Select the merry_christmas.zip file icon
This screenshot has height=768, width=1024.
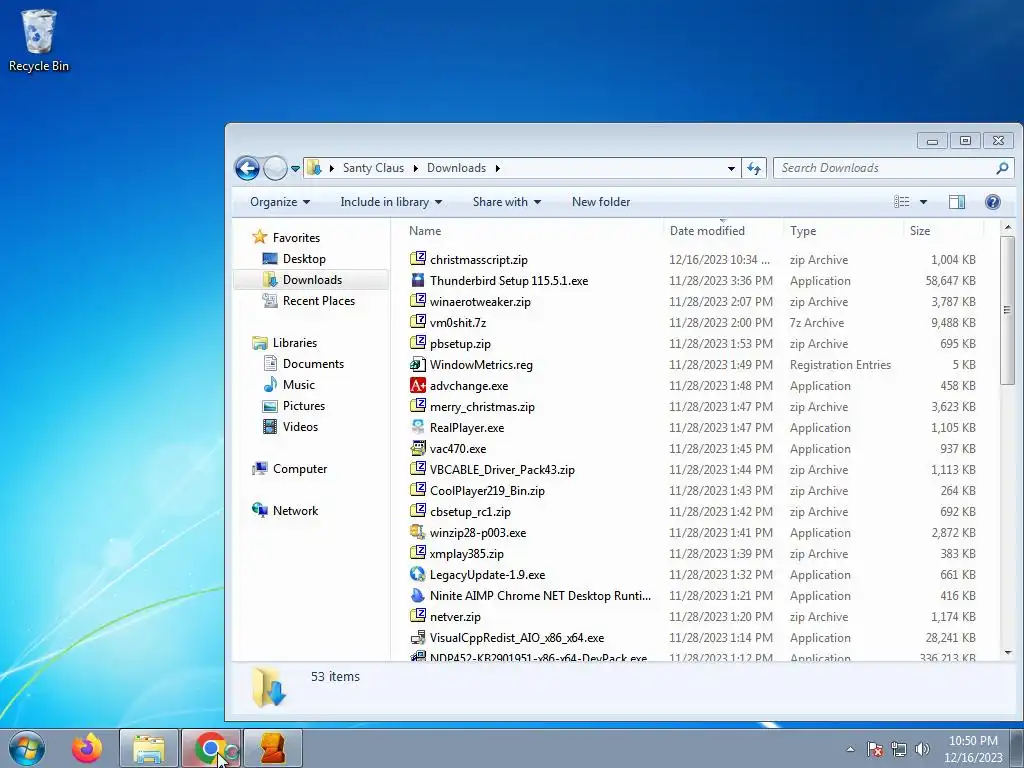(418, 406)
